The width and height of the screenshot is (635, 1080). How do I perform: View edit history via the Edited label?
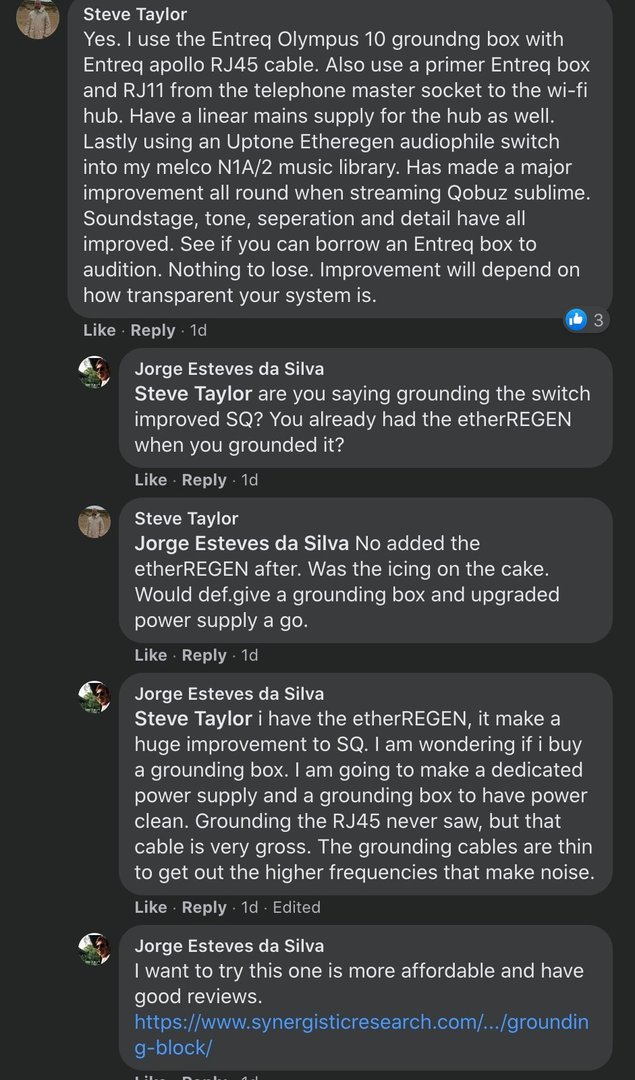click(x=296, y=907)
